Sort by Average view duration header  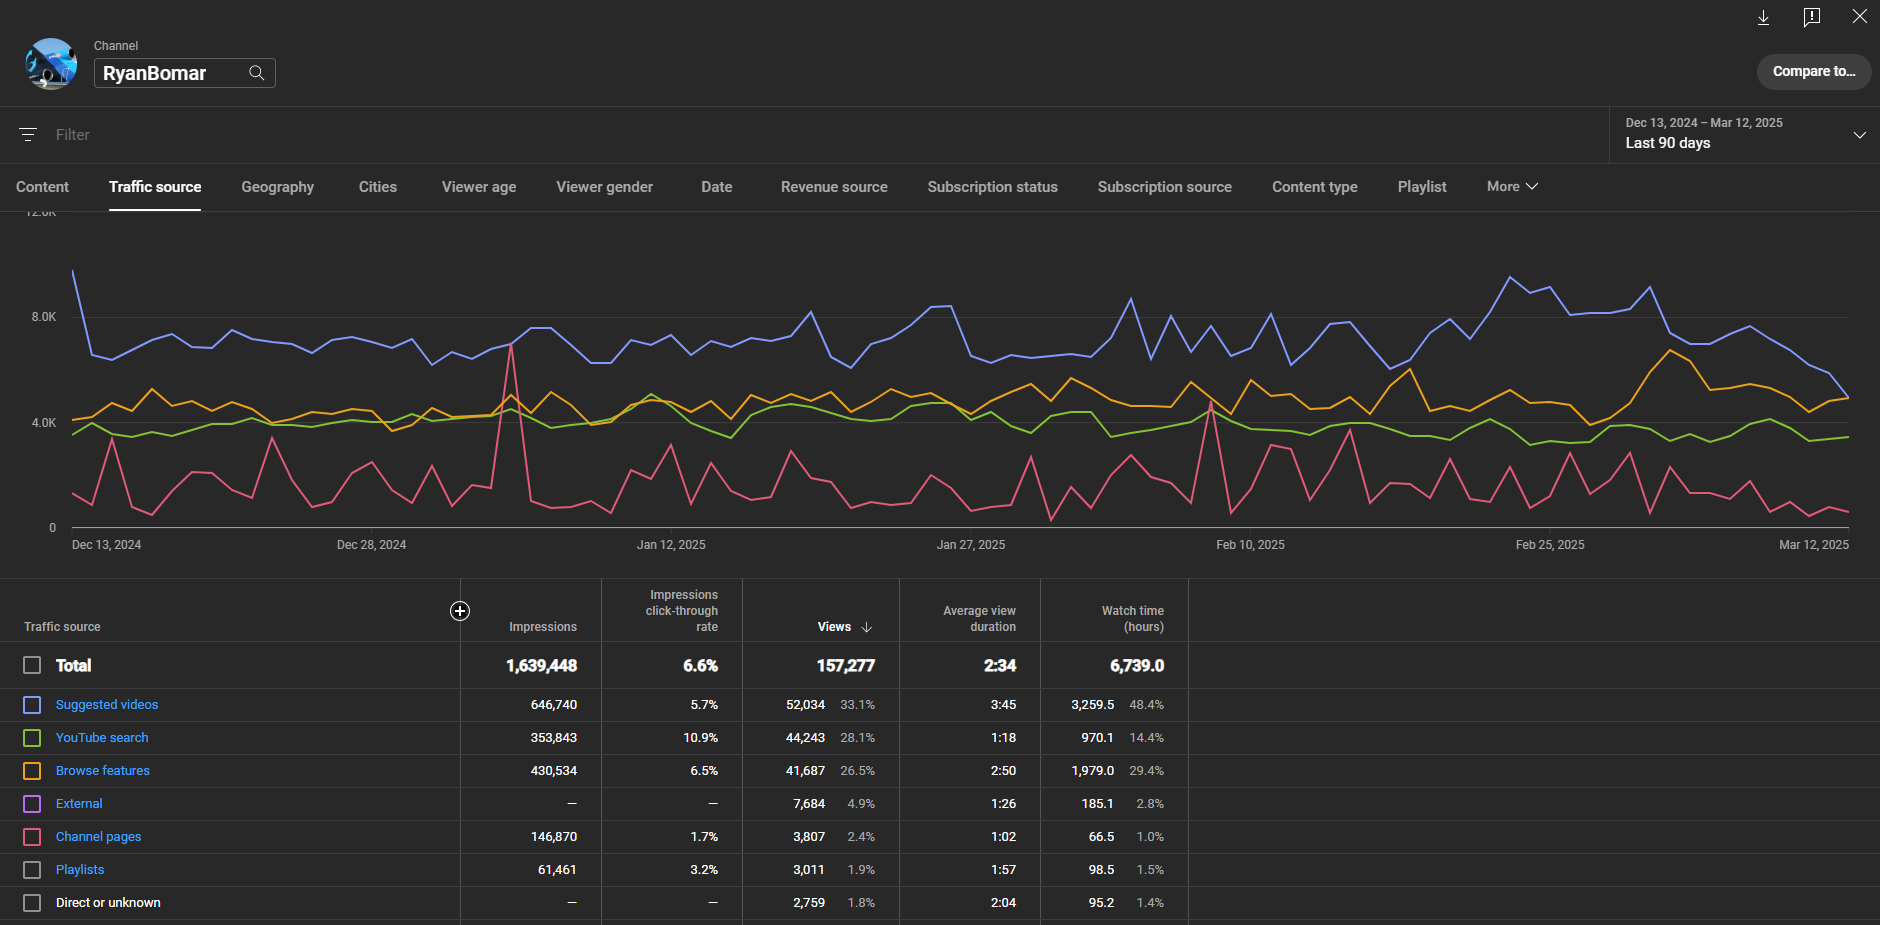979,619
